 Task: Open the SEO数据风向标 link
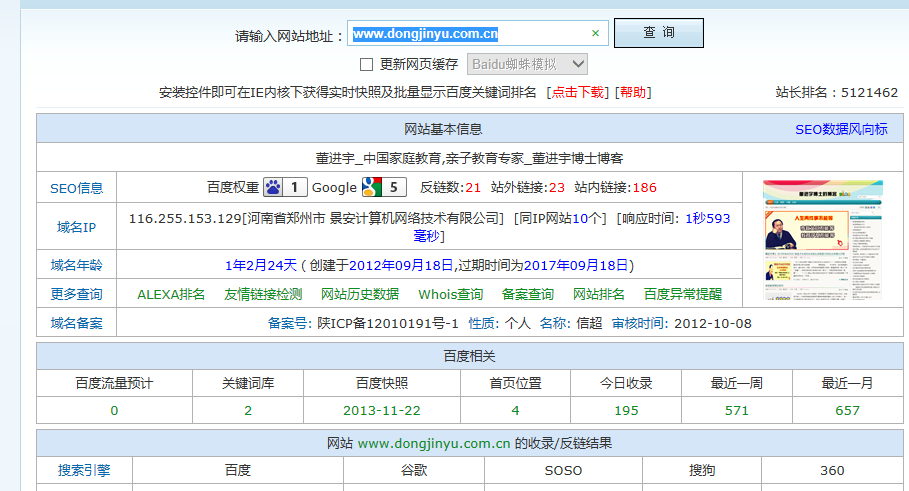(841, 129)
